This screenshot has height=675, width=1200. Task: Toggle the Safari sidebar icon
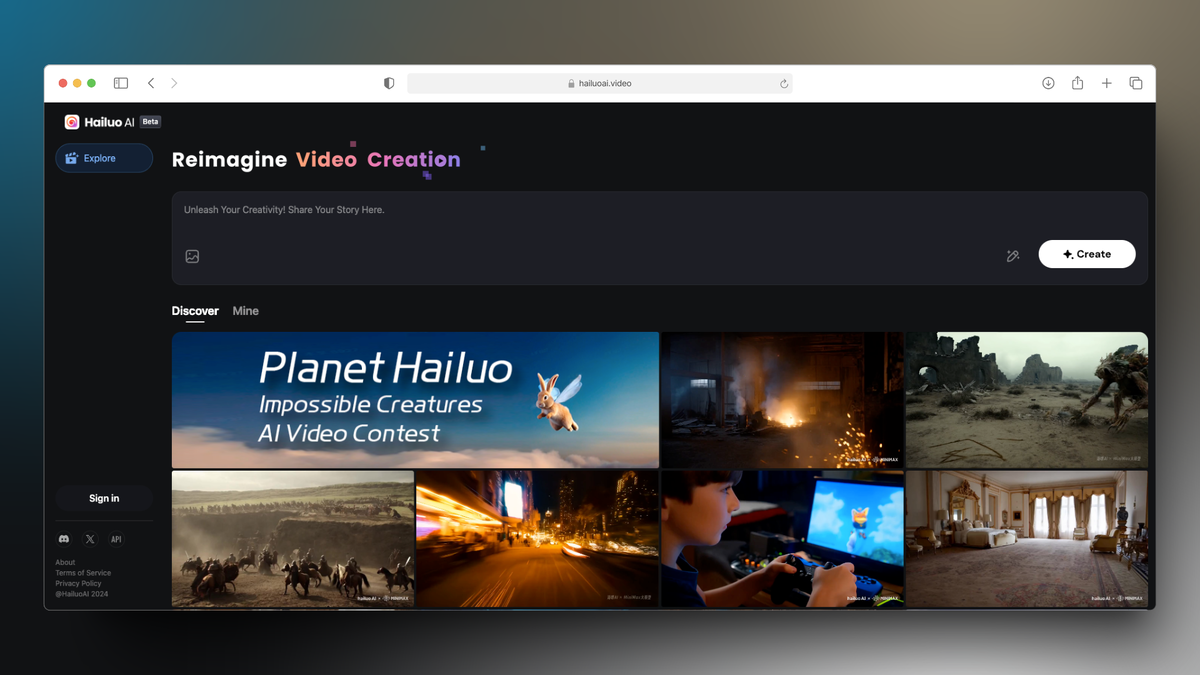(121, 83)
